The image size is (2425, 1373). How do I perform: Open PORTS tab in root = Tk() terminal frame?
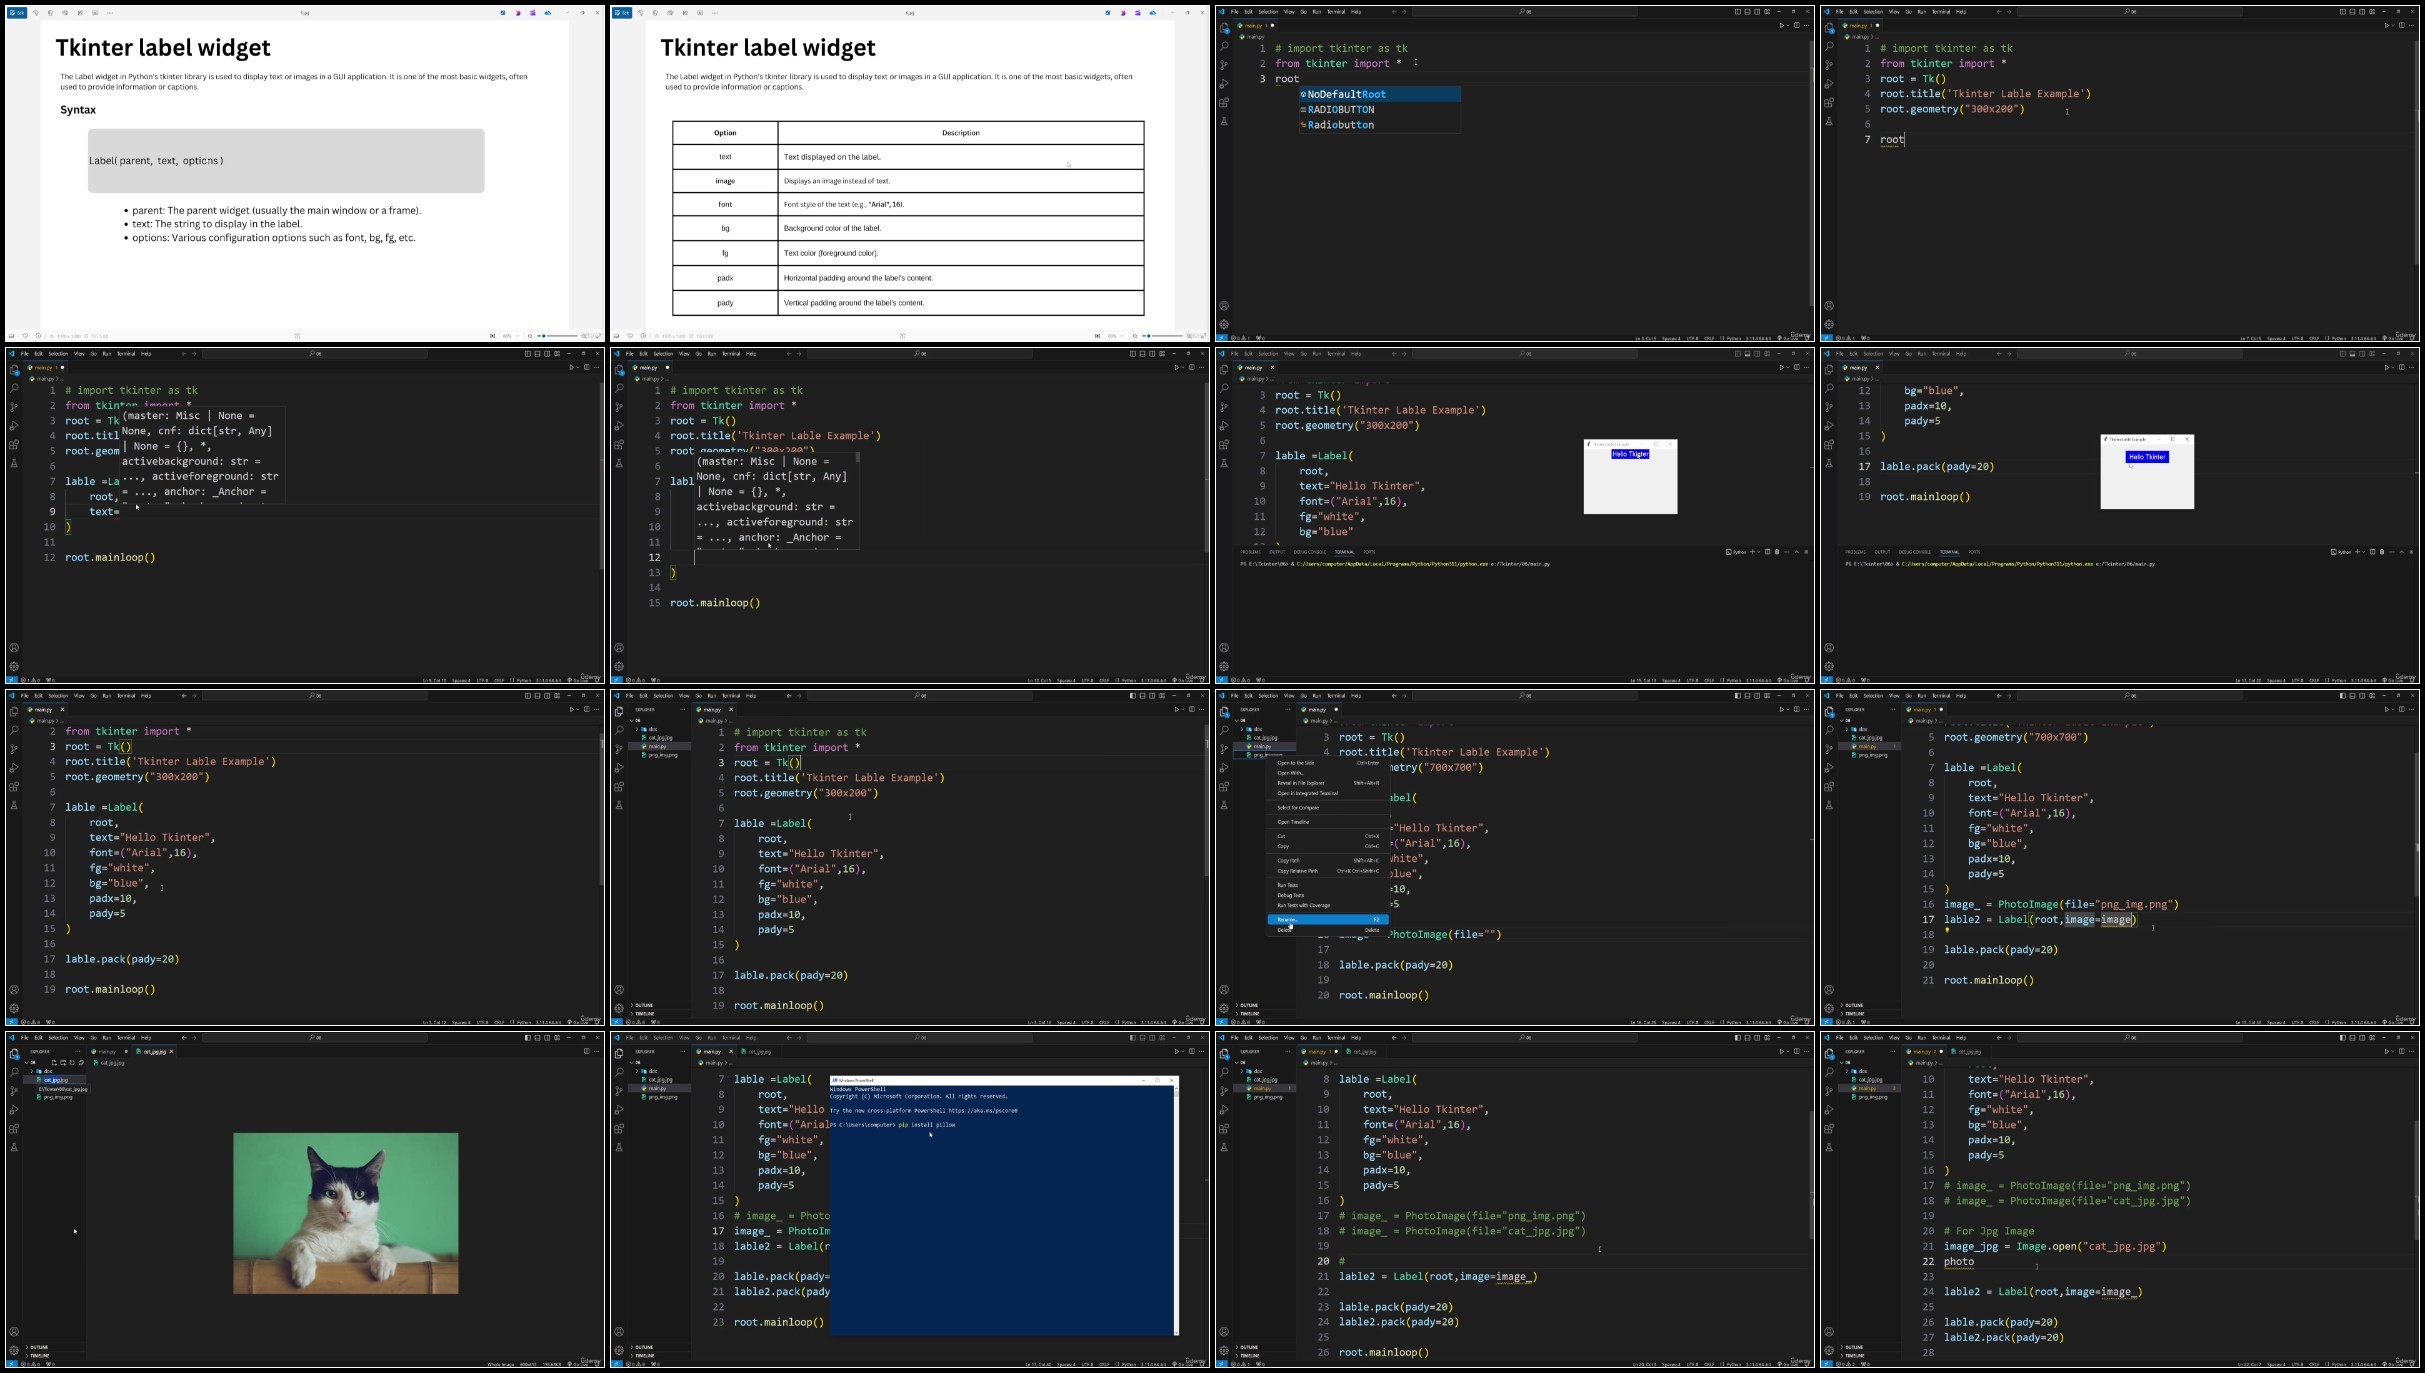pyautogui.click(x=1369, y=552)
